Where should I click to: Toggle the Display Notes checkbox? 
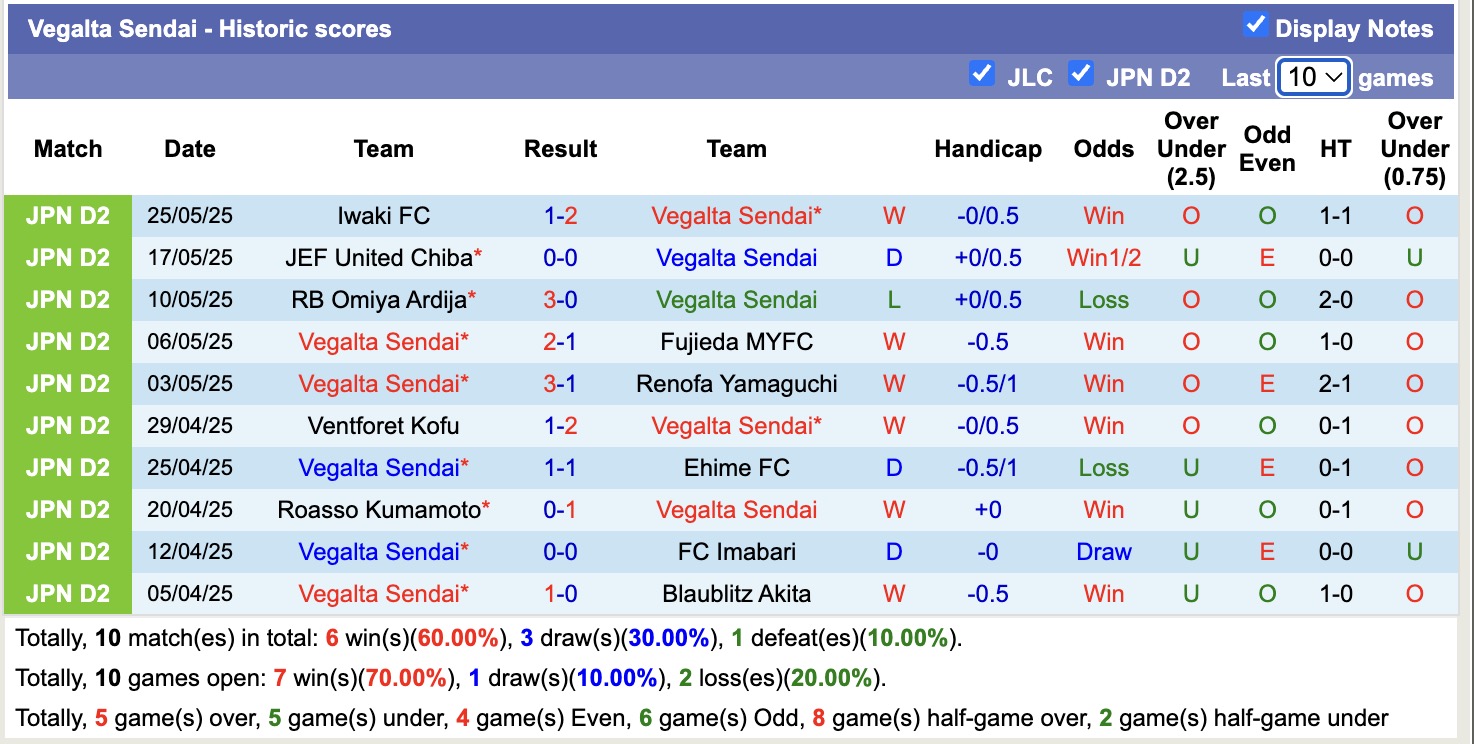tap(1255, 26)
